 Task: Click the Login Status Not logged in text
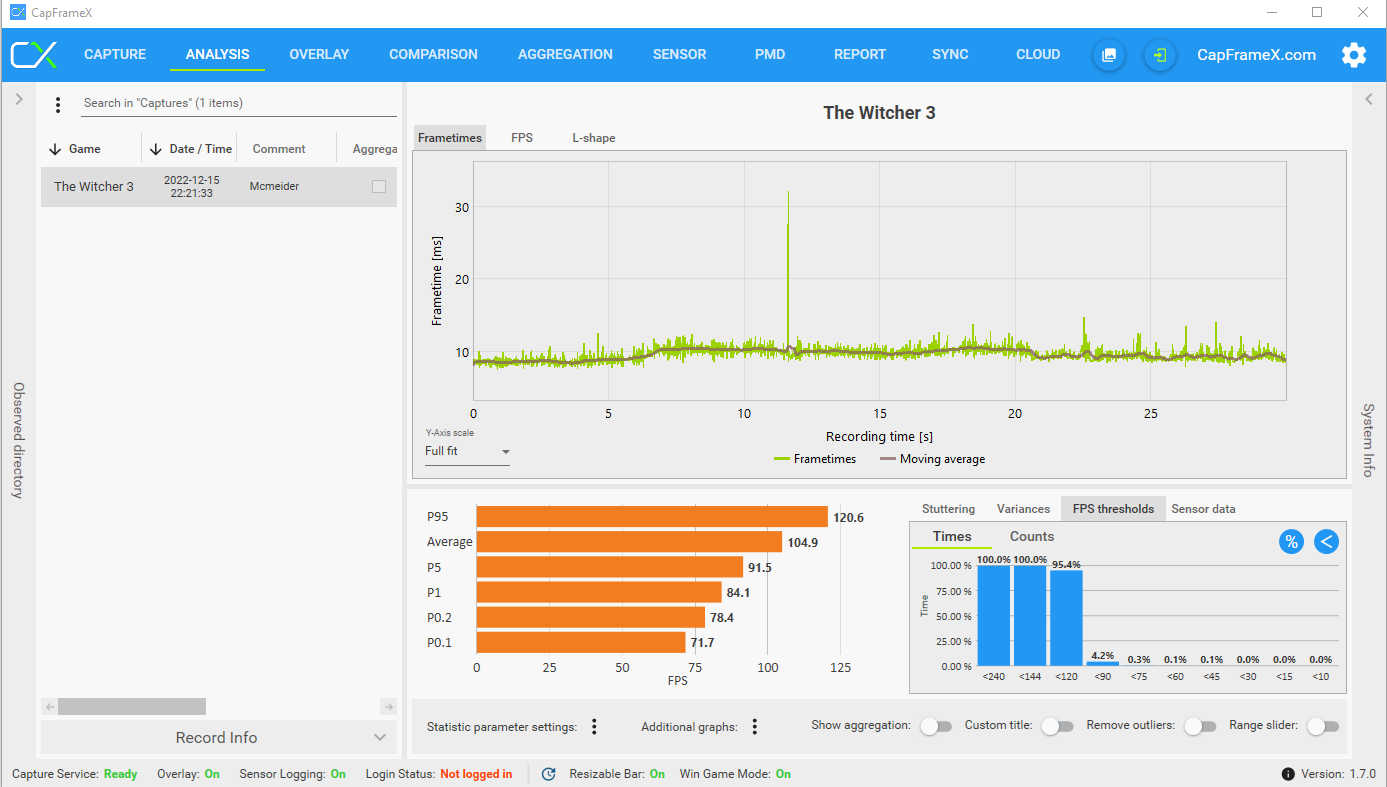coord(476,774)
